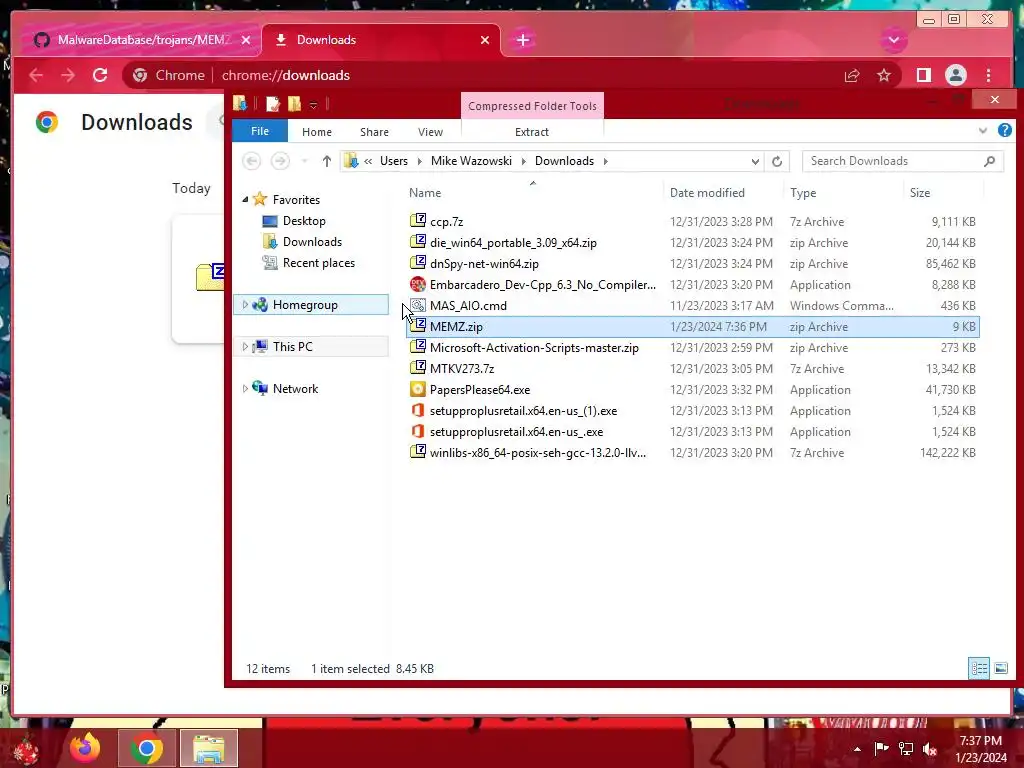Expand the This PC tree node

(245, 347)
